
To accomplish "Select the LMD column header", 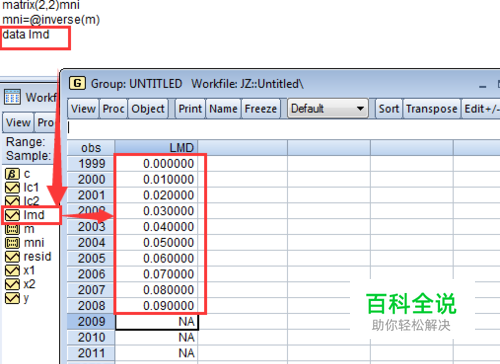I will click(x=156, y=148).
